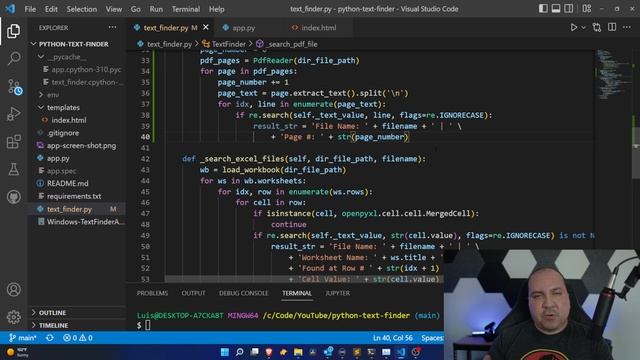Switch to the DEBUG CONSOLE panel tab
Viewport: 640px width, 360px height.
click(x=244, y=293)
